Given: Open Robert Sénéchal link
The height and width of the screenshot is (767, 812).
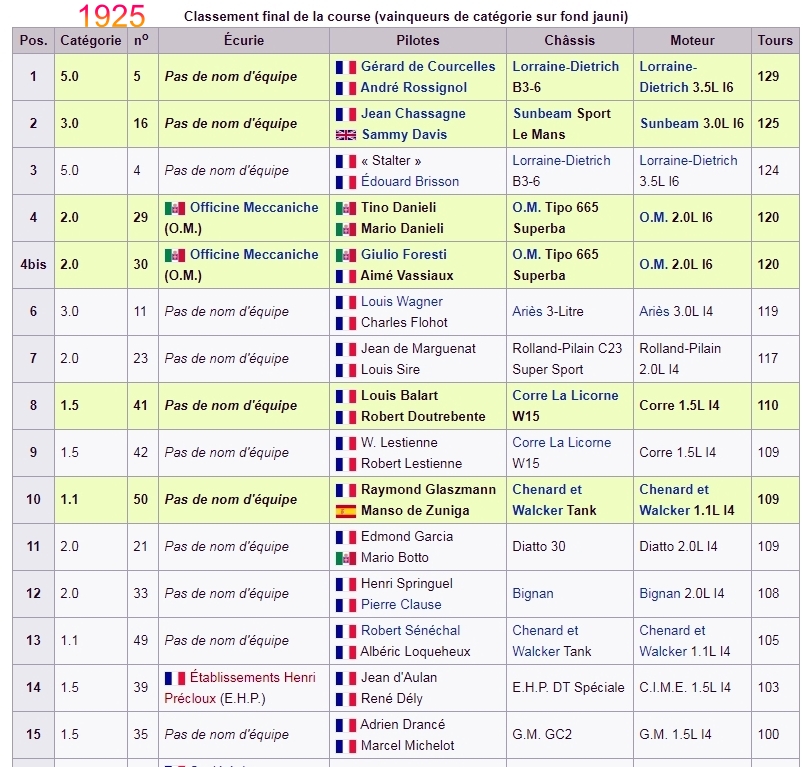Looking at the screenshot, I should (x=411, y=630).
